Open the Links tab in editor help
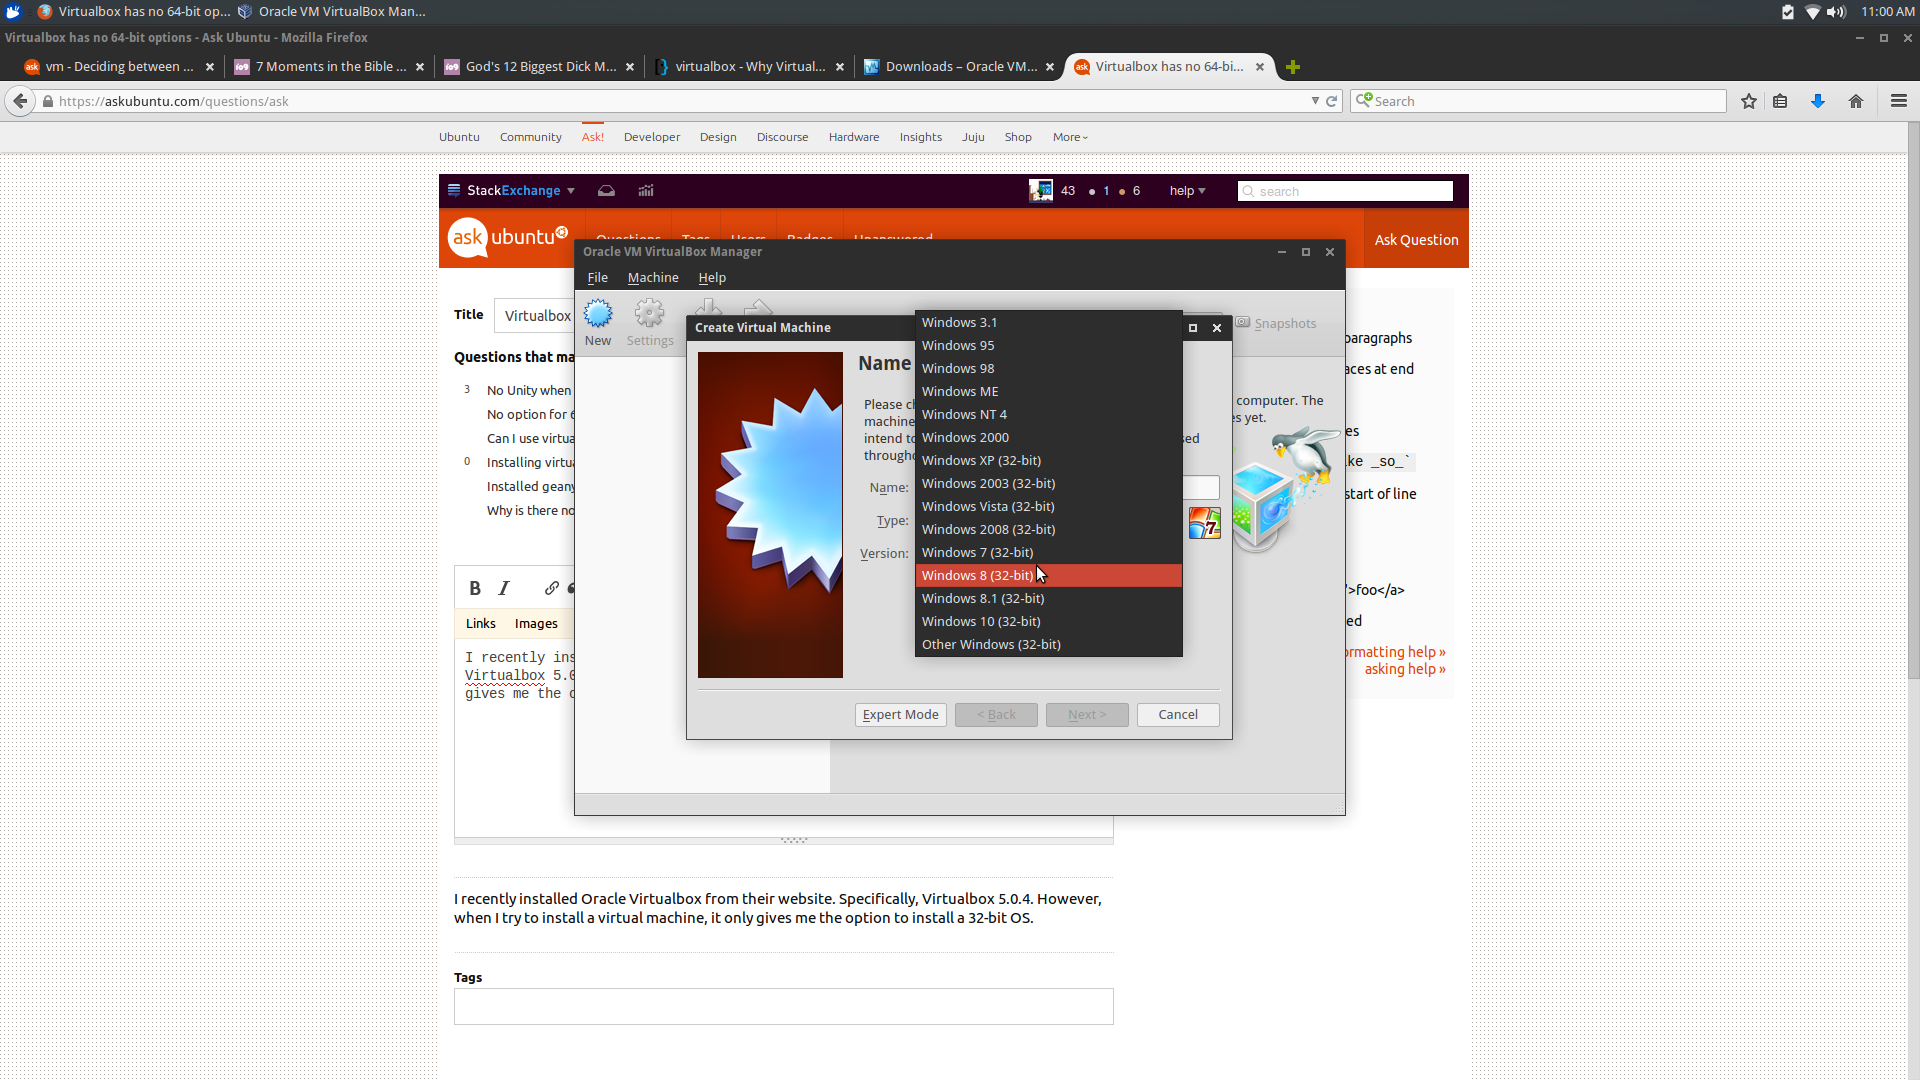 (x=480, y=623)
